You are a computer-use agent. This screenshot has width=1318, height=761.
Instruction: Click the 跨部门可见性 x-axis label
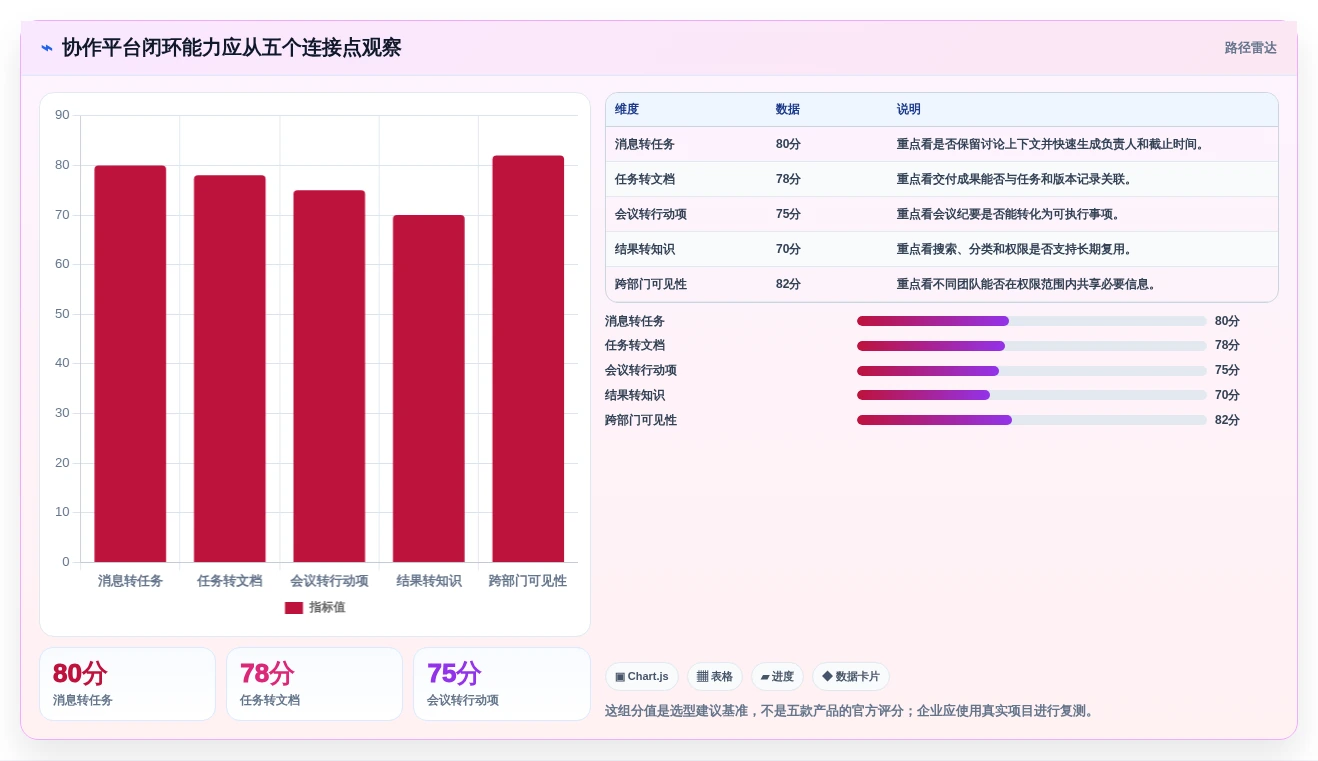pyautogui.click(x=528, y=581)
